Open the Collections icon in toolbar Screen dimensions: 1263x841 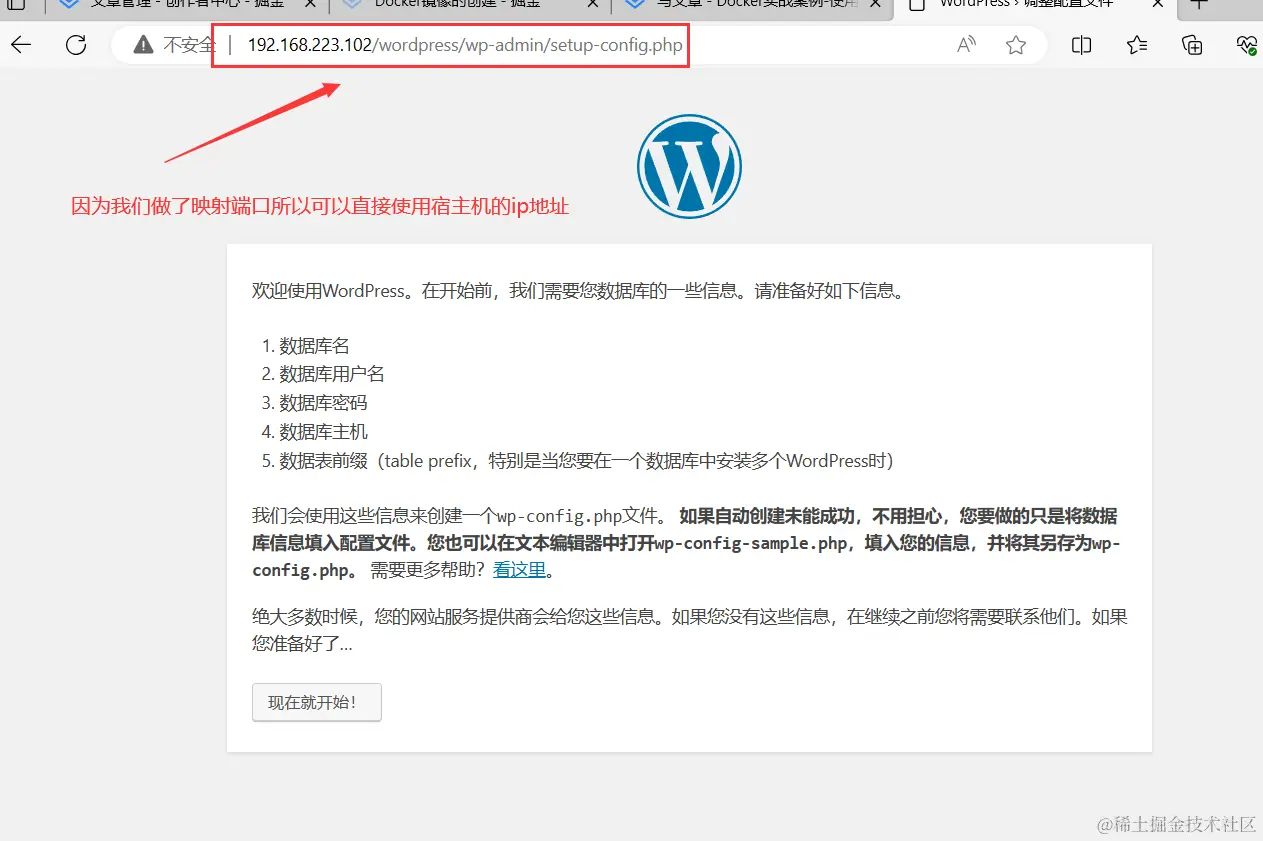(x=1192, y=44)
